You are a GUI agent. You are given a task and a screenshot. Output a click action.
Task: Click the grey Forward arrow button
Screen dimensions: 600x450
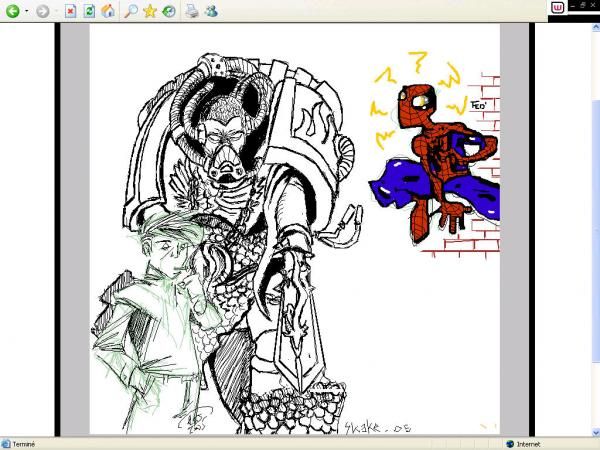click(42, 11)
